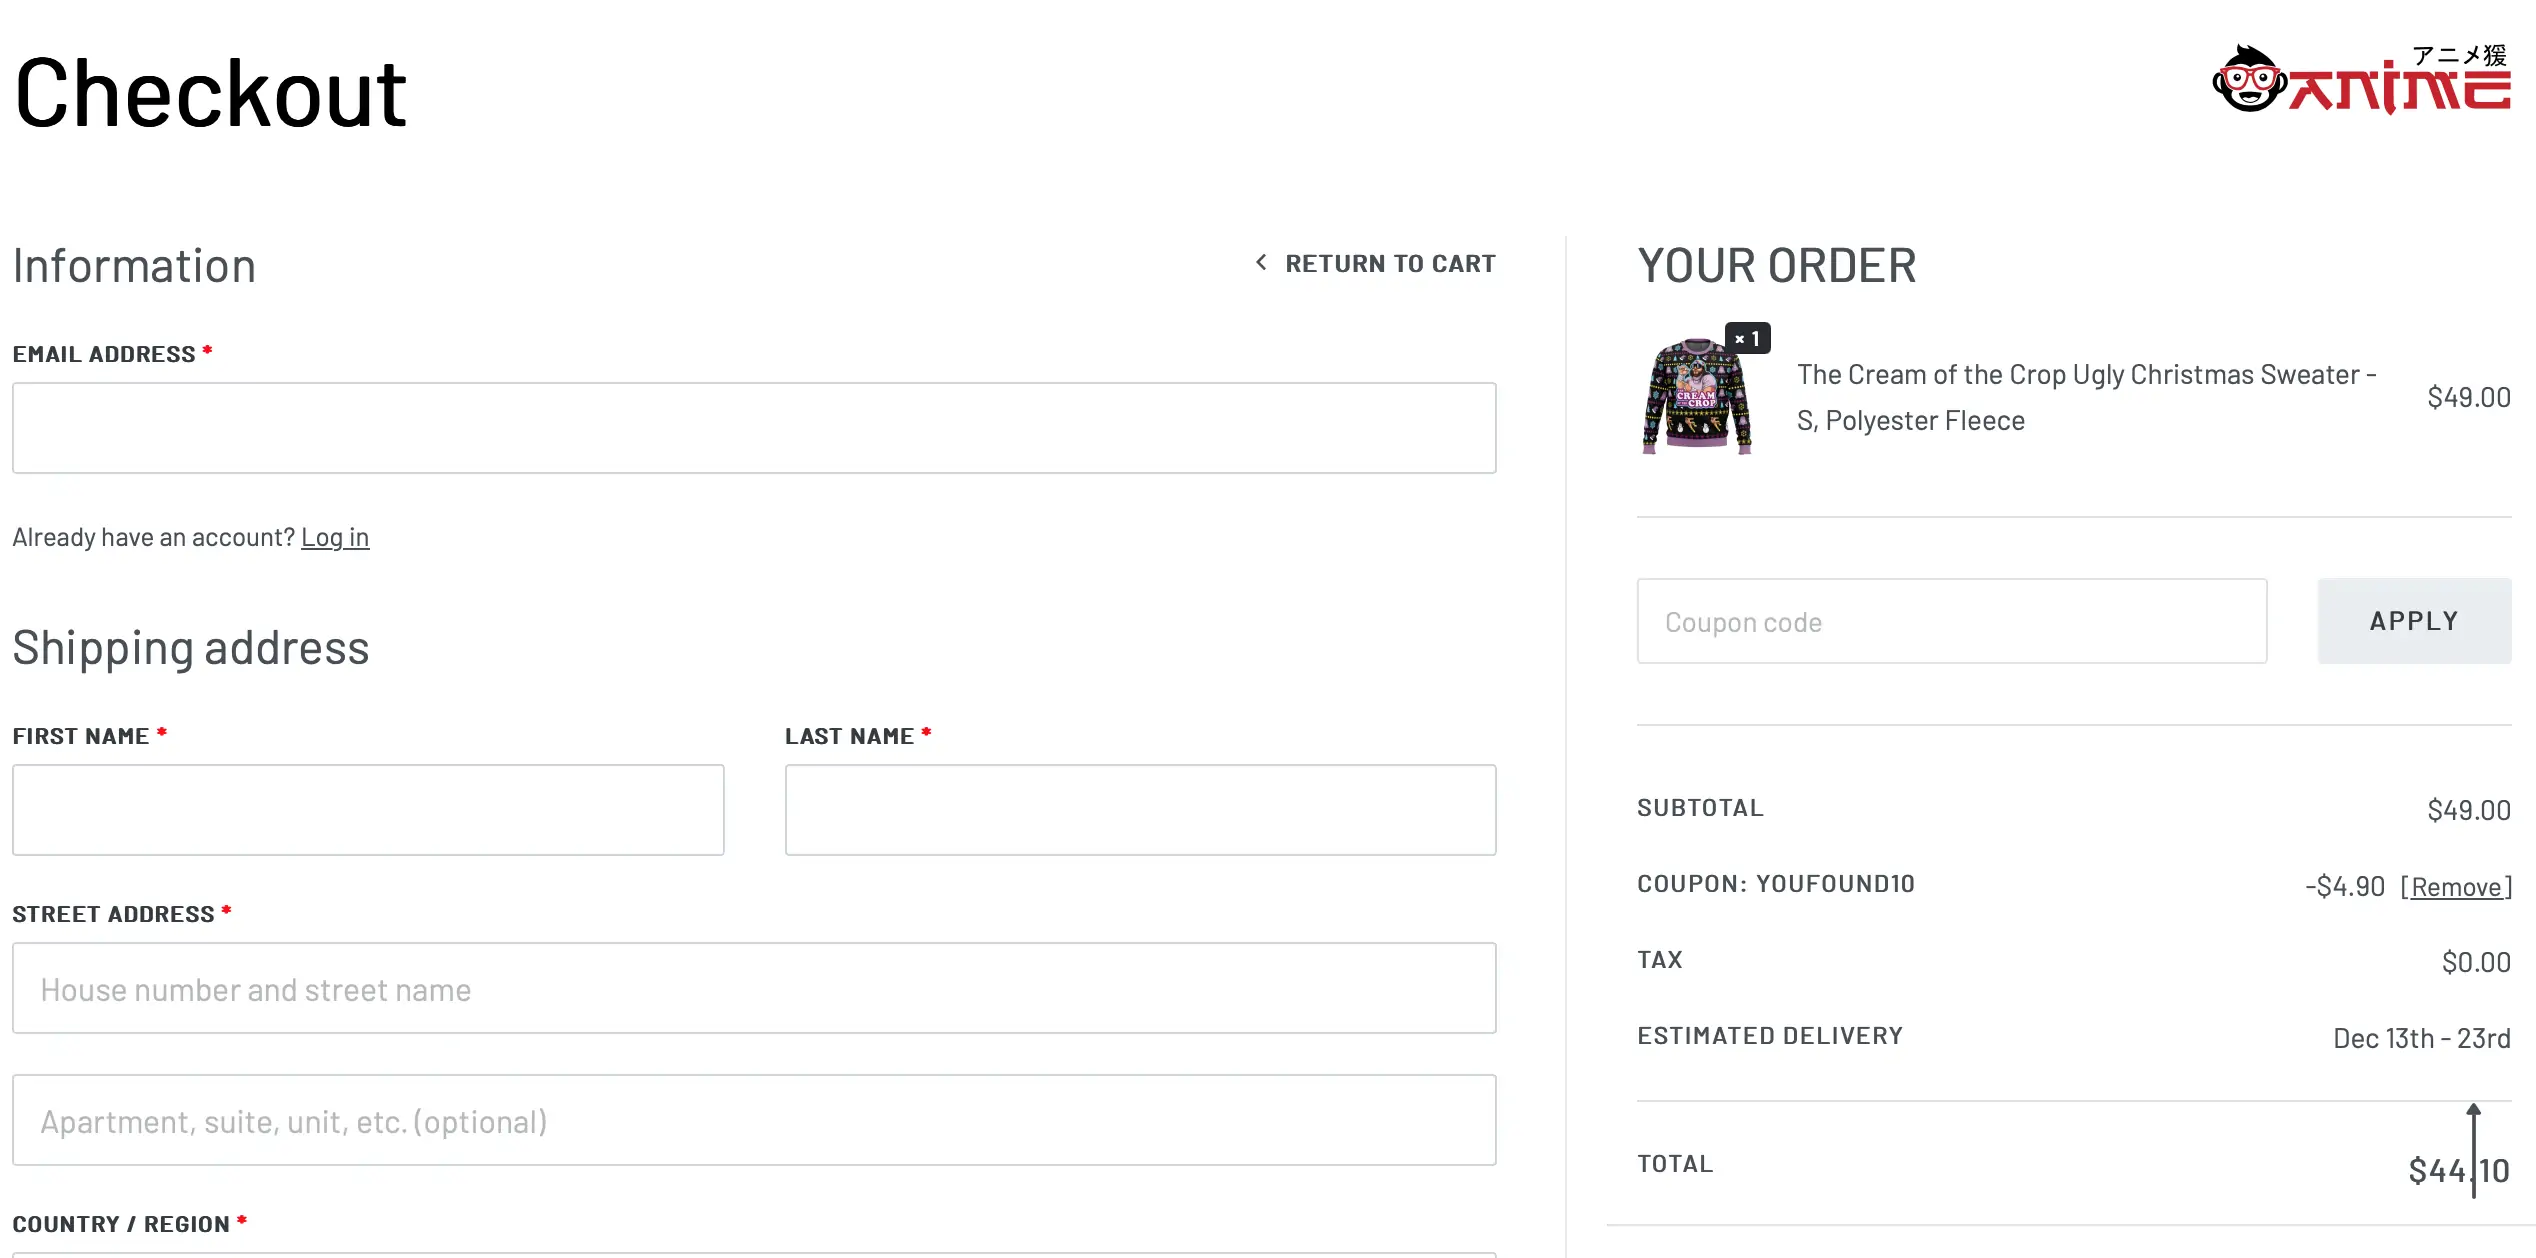The image size is (2536, 1258).
Task: Click into the First Name field
Action: (x=368, y=810)
